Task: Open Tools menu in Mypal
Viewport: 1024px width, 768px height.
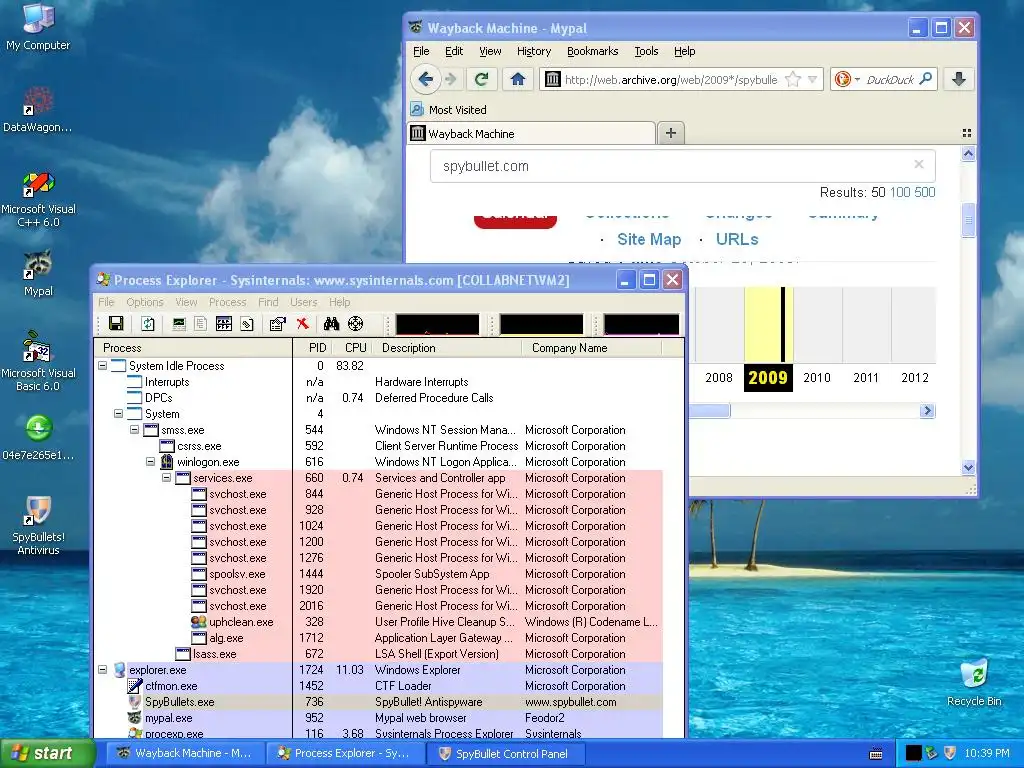Action: (646, 51)
